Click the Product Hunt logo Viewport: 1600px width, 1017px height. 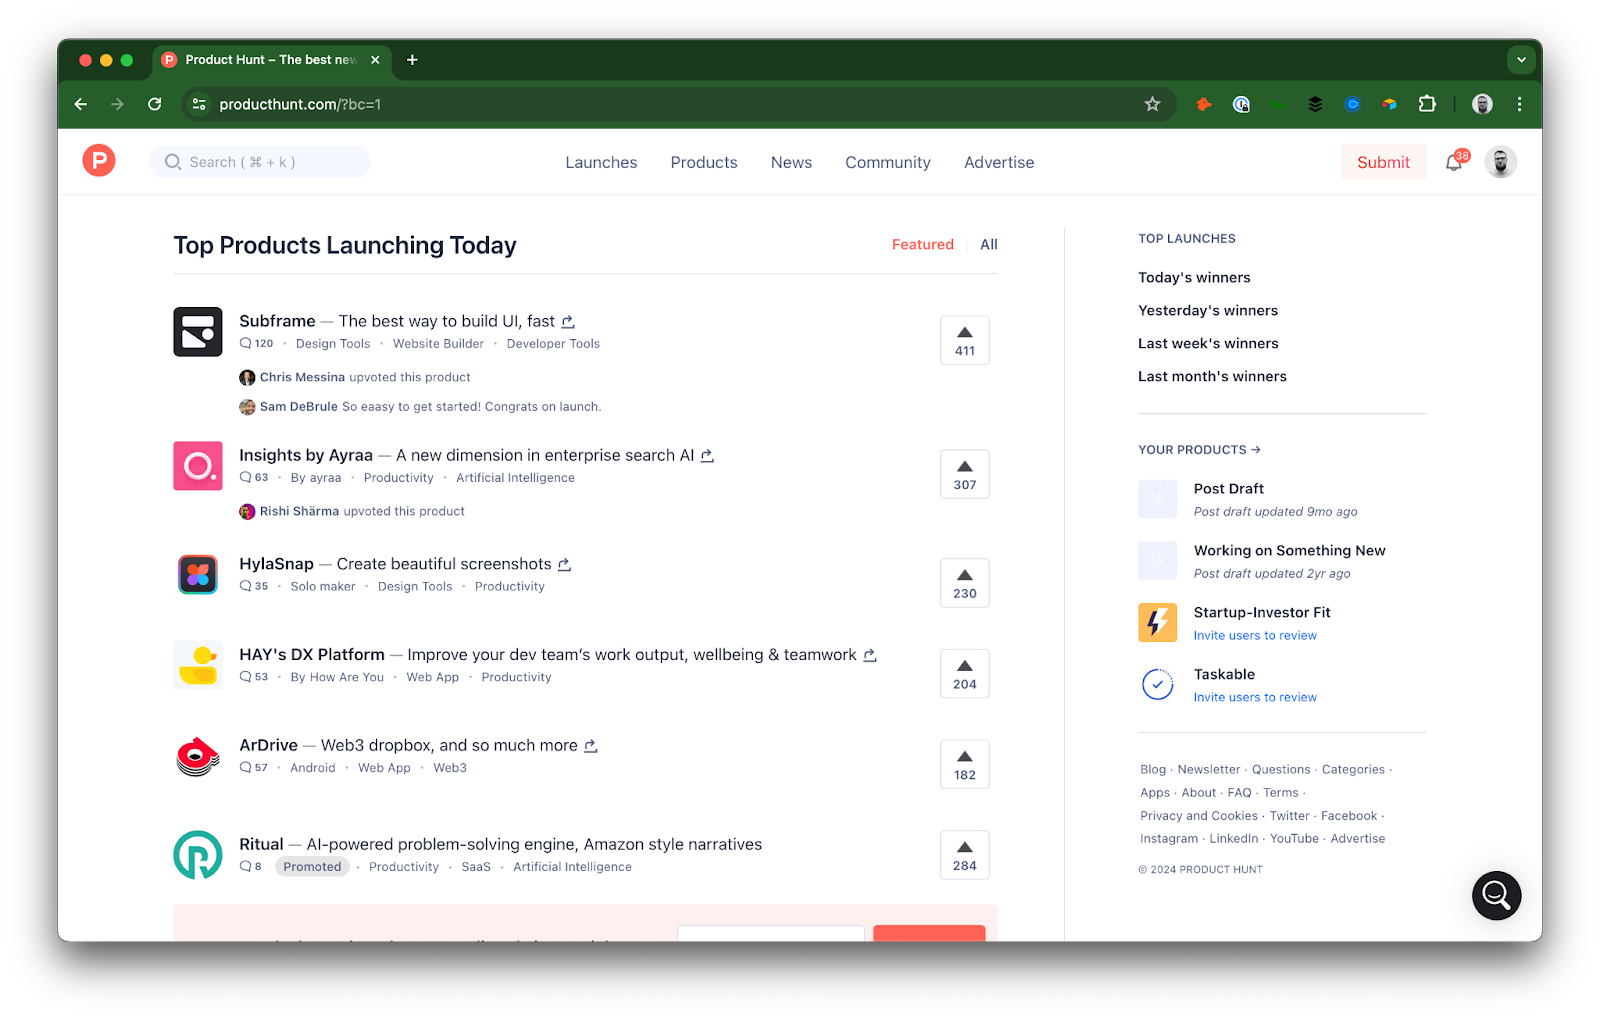pos(99,161)
